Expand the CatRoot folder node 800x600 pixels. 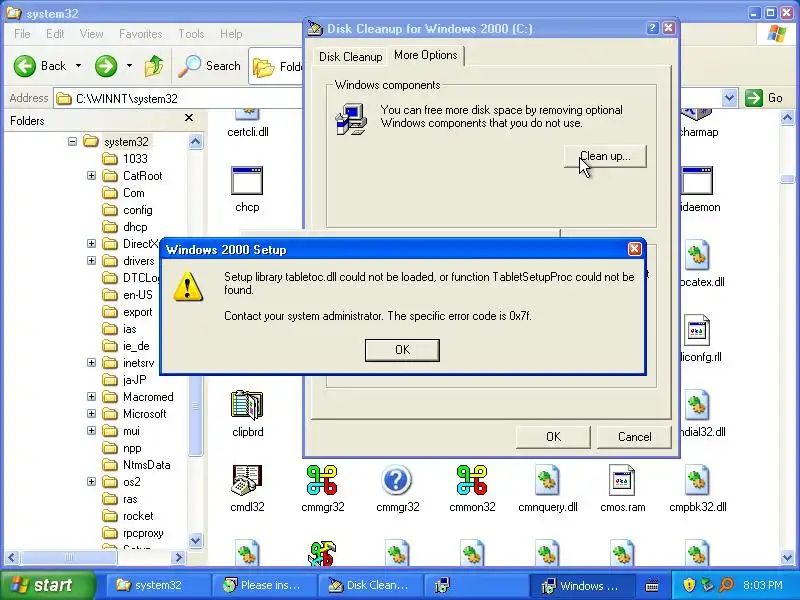[x=91, y=176]
